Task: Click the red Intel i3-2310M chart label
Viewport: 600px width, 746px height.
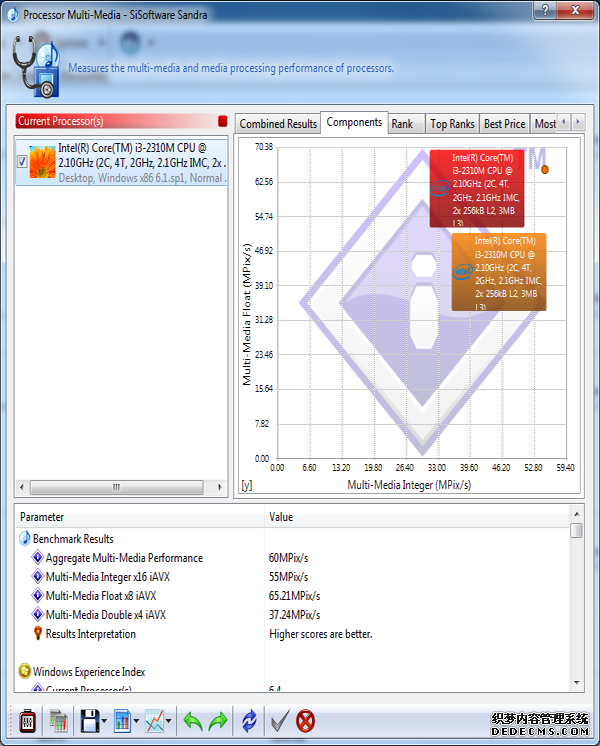Action: (477, 188)
